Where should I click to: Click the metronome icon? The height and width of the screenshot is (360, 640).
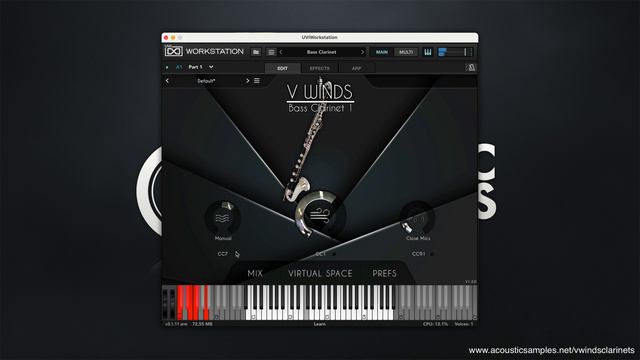tap(471, 67)
